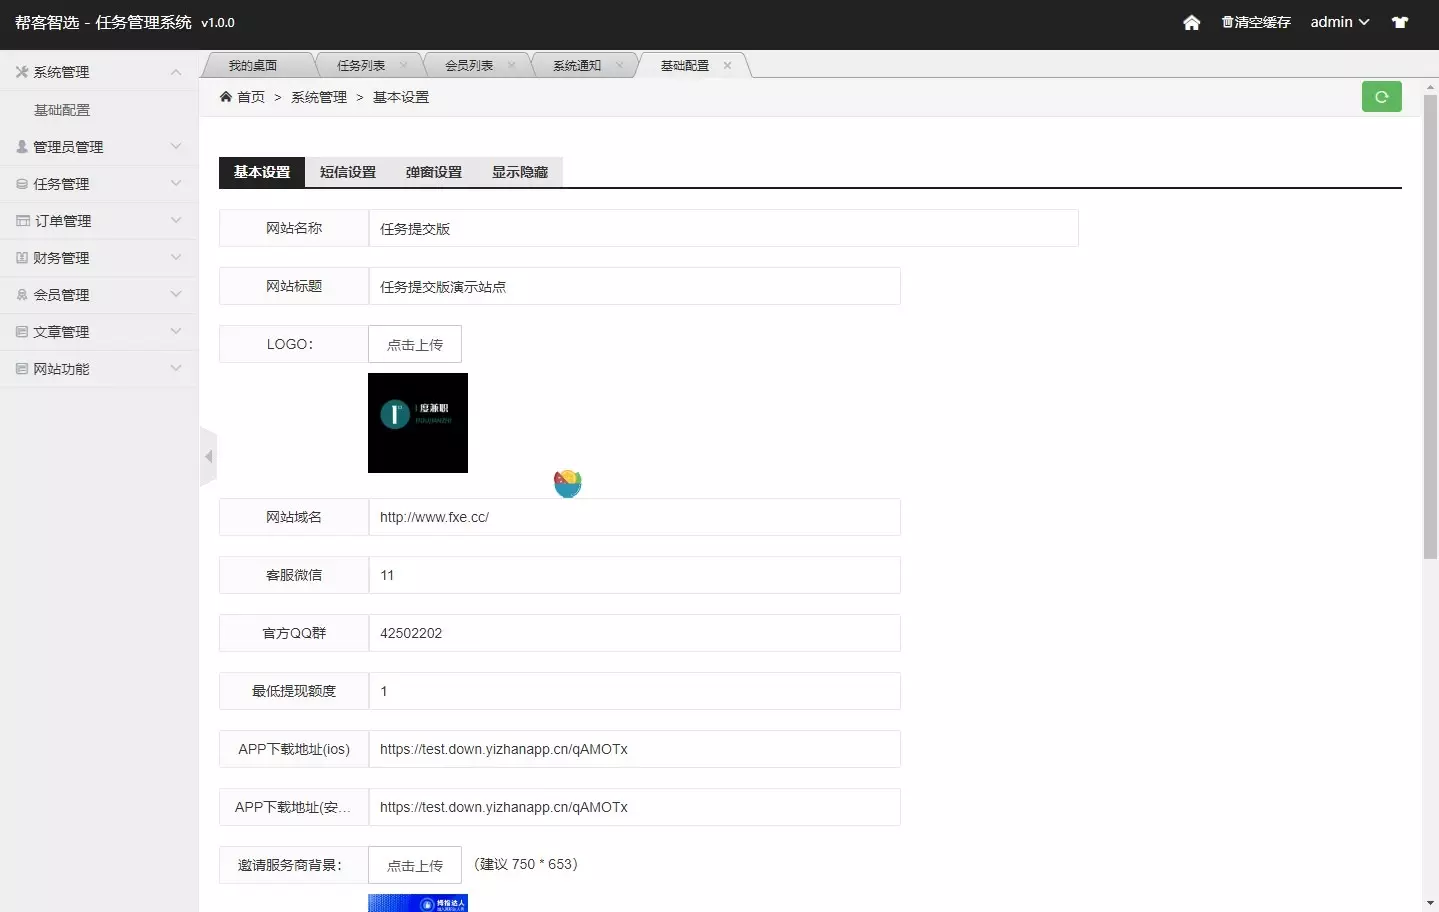1439x912 pixels.
Task: Click the 任务管理 database icon
Action: 22,184
